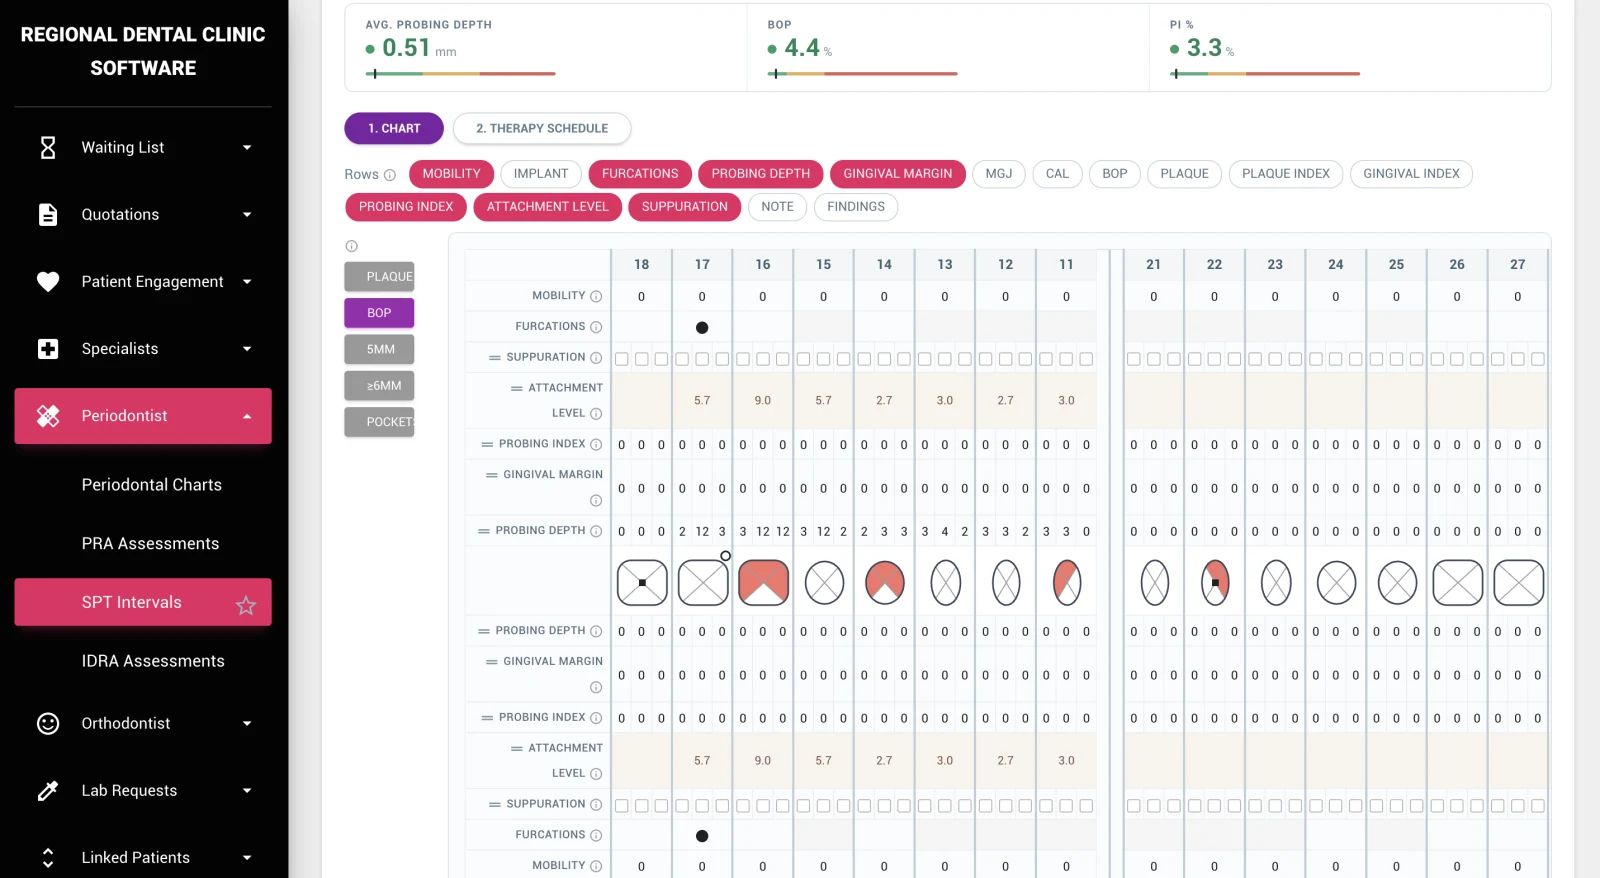Select tooth 13 diagram icon
This screenshot has height=878, width=1600.
[945, 583]
